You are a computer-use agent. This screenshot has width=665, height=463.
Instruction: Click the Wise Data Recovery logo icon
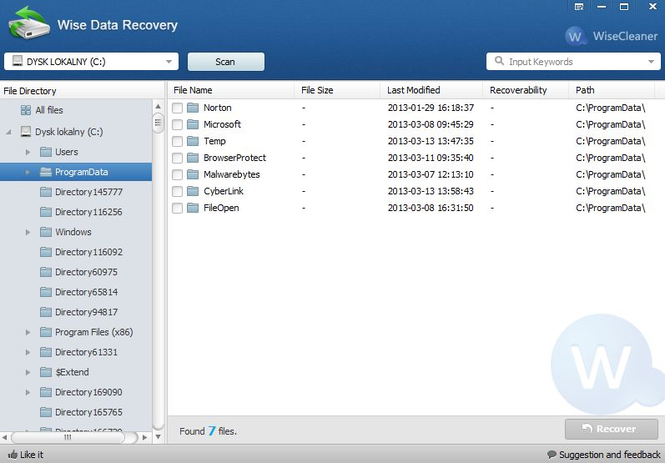[29, 23]
